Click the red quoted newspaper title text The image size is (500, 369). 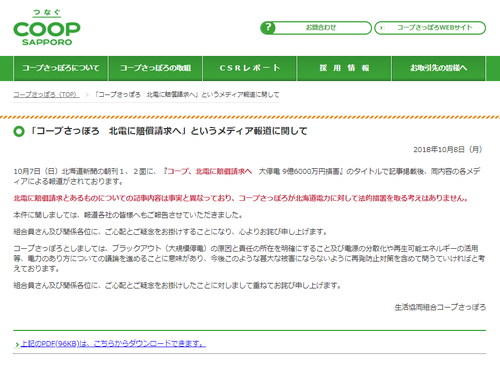click(209, 171)
